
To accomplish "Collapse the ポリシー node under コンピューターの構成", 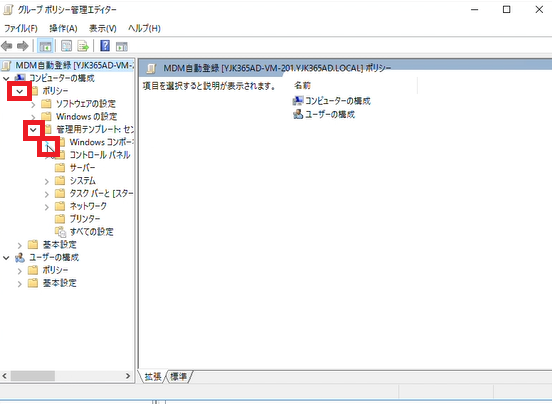I will [20, 91].
